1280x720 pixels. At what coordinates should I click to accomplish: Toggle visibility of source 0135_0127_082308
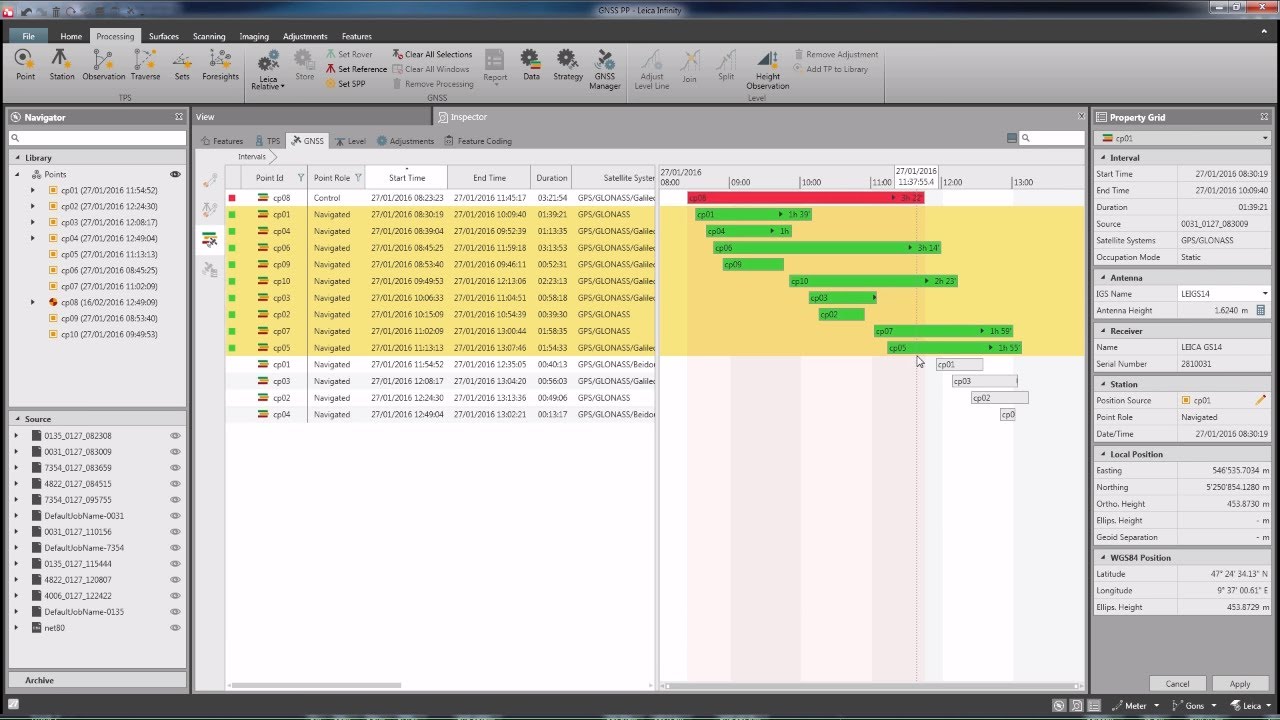click(175, 436)
